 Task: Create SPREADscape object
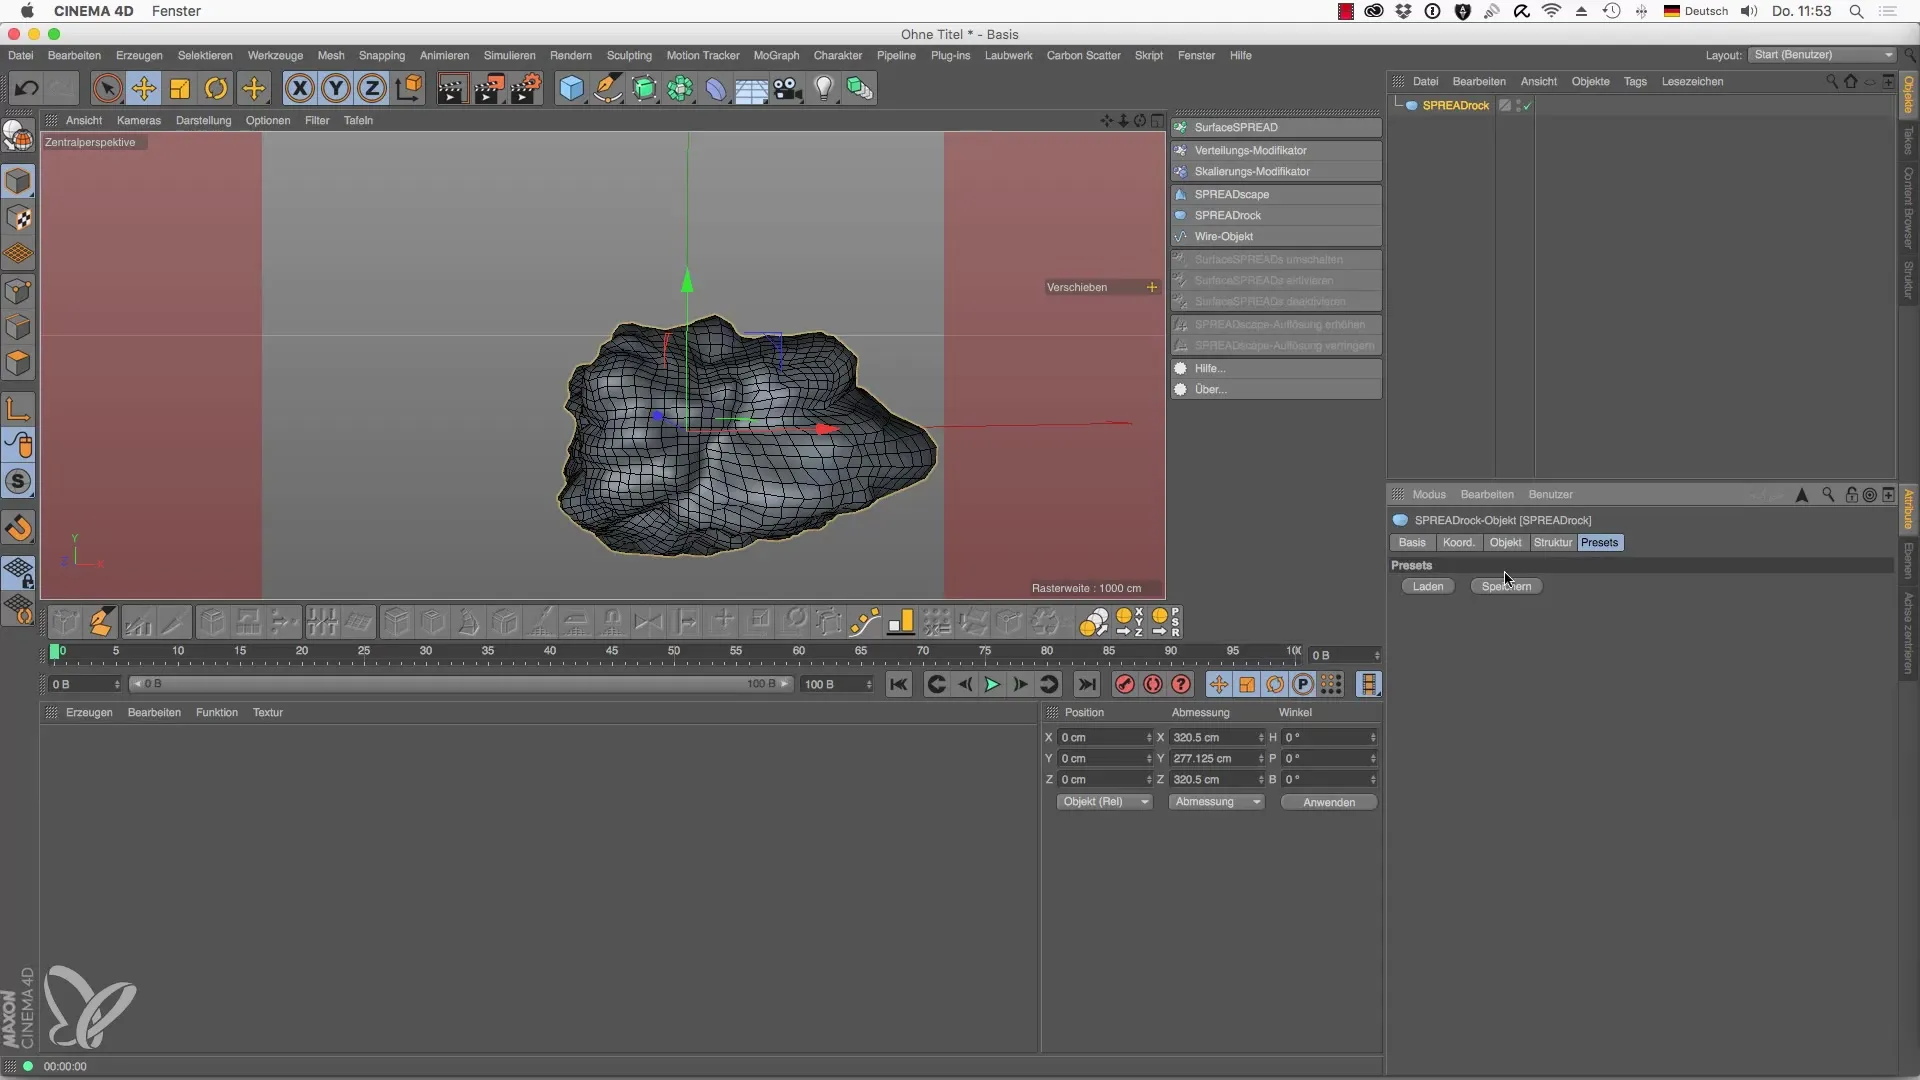point(1277,195)
